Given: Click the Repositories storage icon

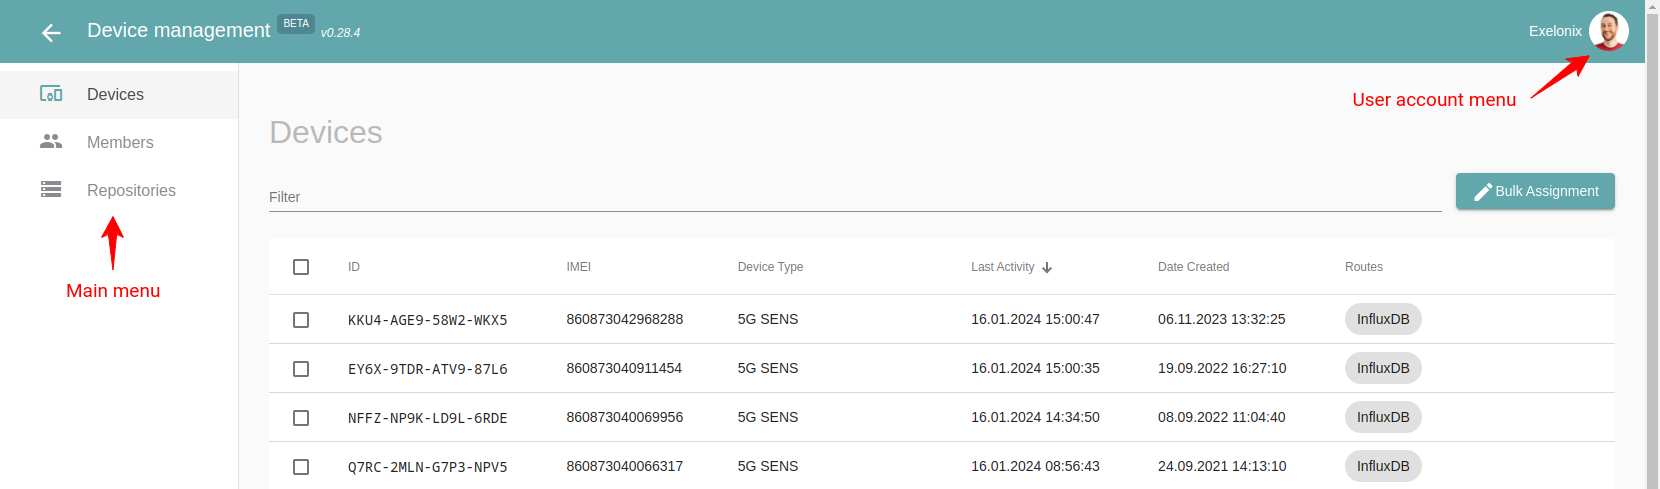Looking at the screenshot, I should (x=51, y=189).
